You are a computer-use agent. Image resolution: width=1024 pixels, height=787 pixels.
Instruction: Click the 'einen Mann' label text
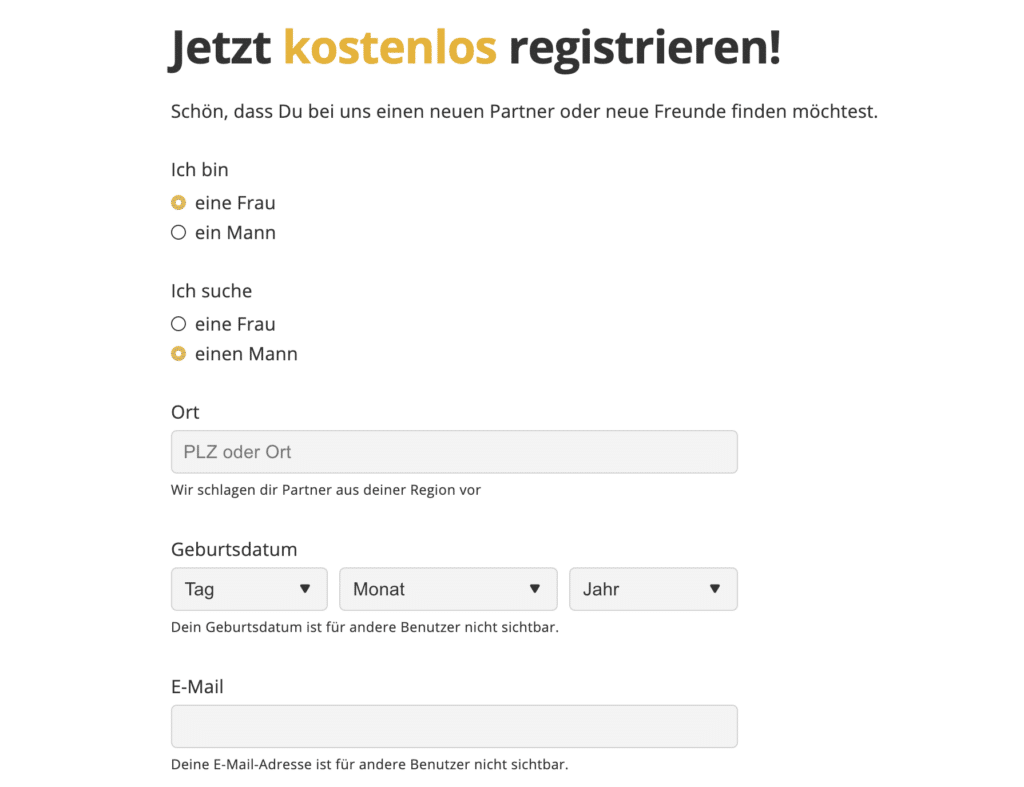click(x=246, y=354)
